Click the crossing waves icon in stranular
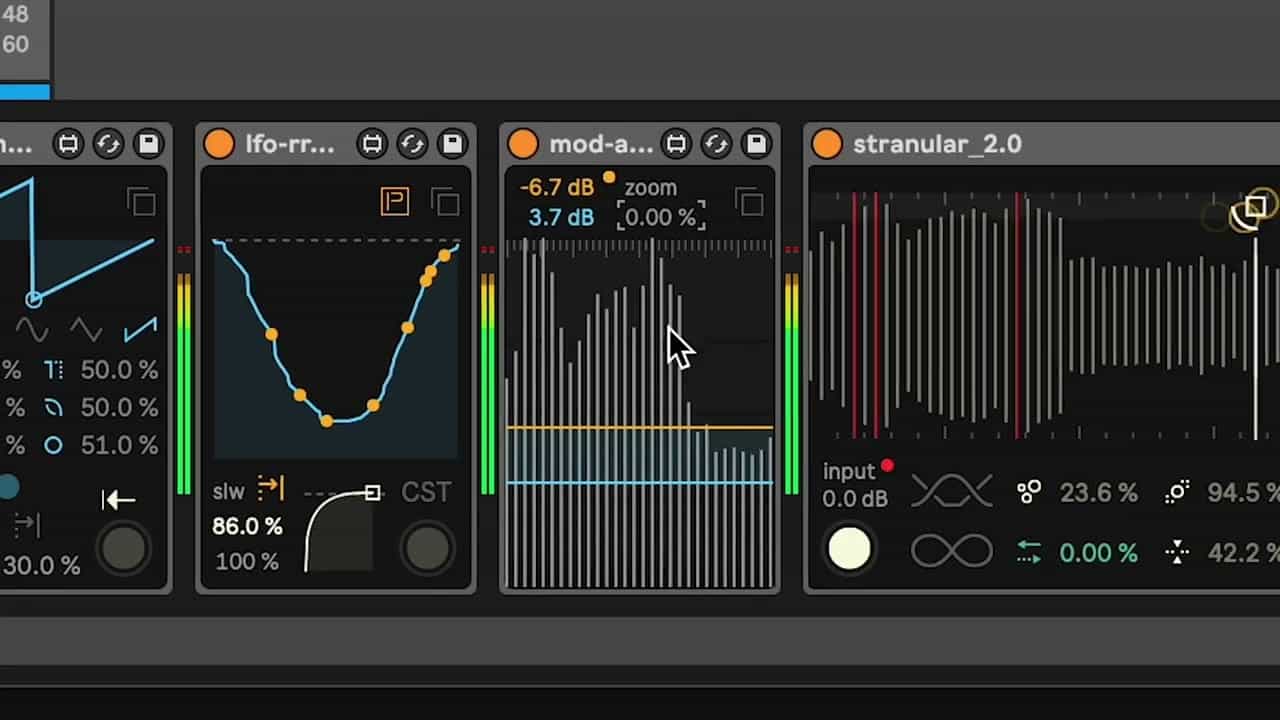This screenshot has height=720, width=1280. [951, 491]
